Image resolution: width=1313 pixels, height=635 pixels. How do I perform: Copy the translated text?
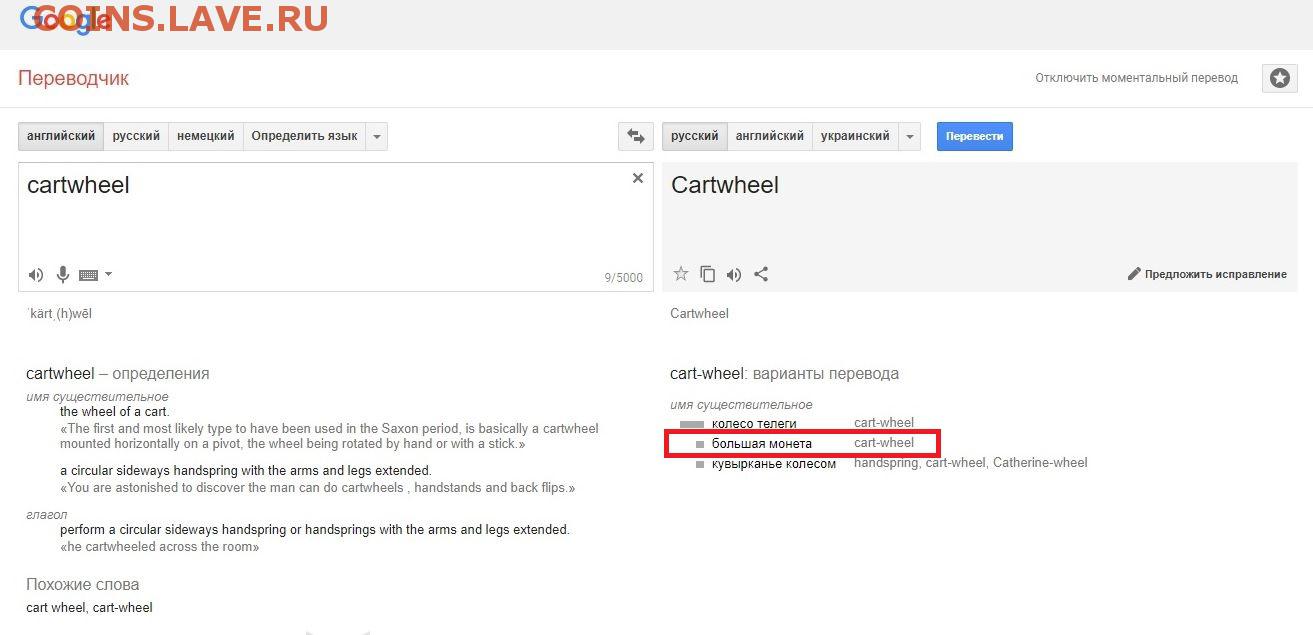tap(708, 274)
